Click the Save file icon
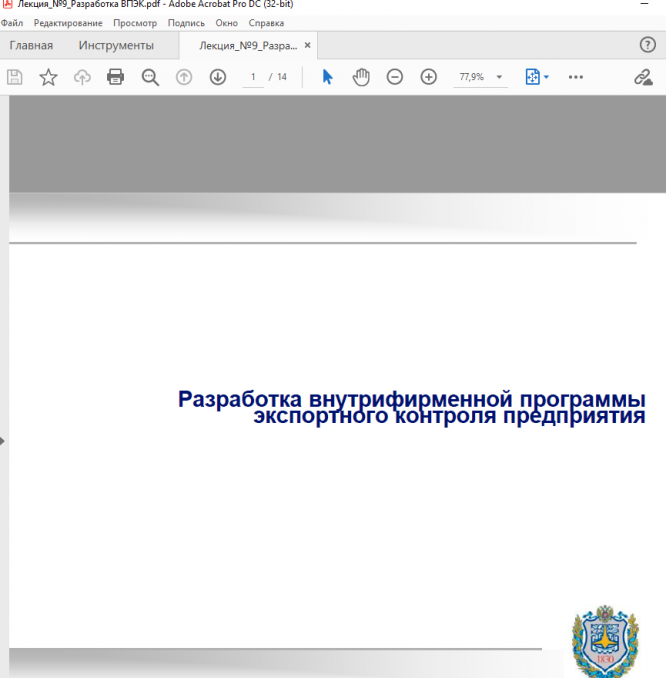666x678 pixels. (14, 77)
